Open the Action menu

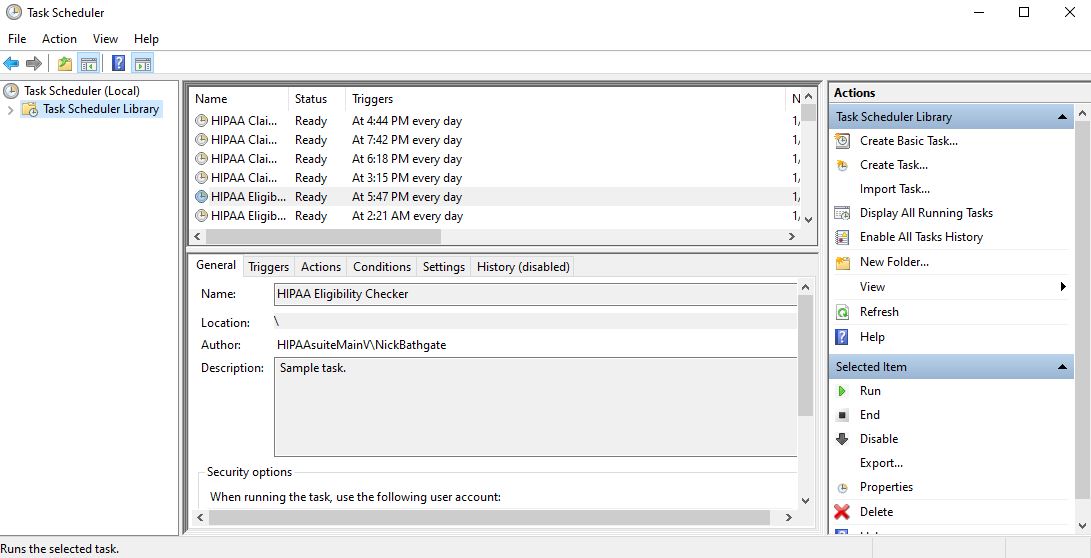click(59, 39)
